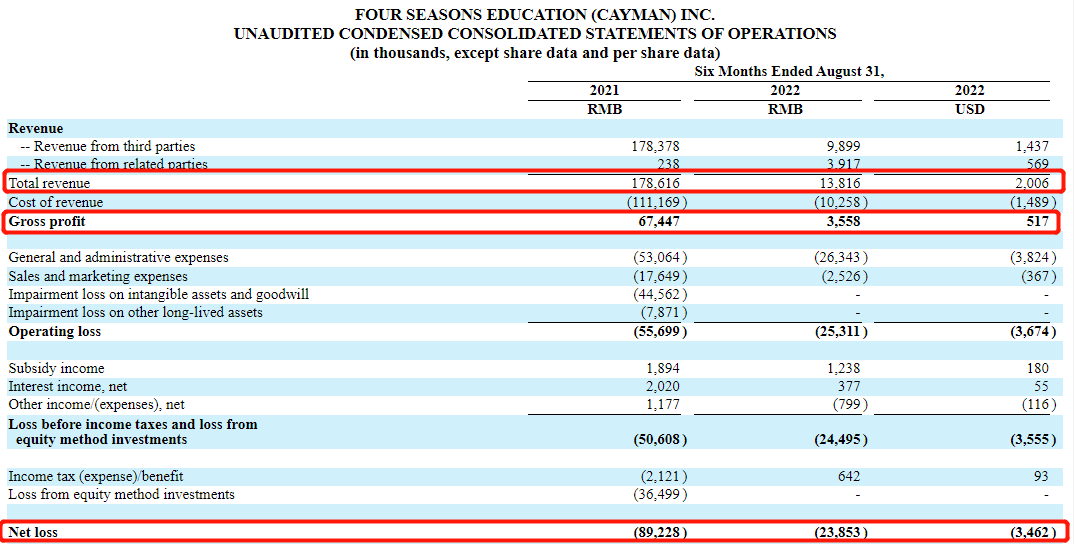The width and height of the screenshot is (1074, 544).
Task: Click 'Income tax (expense)/benefit' row label
Action: click(96, 476)
